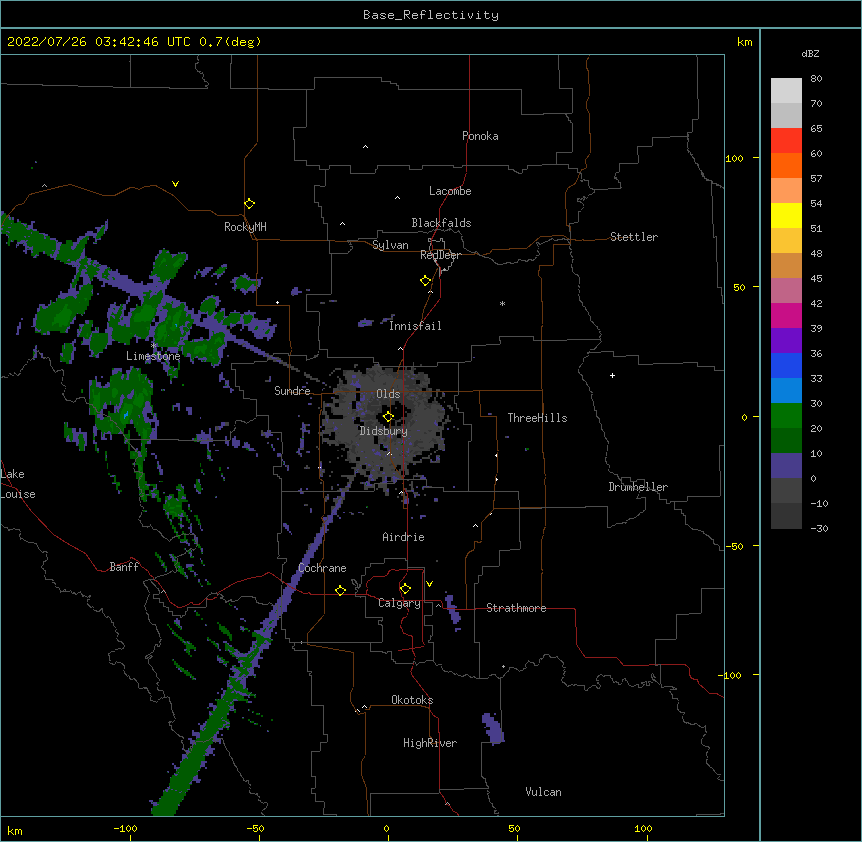The image size is (862, 842).
Task: Select the Innisfail label
Action: click(x=415, y=326)
